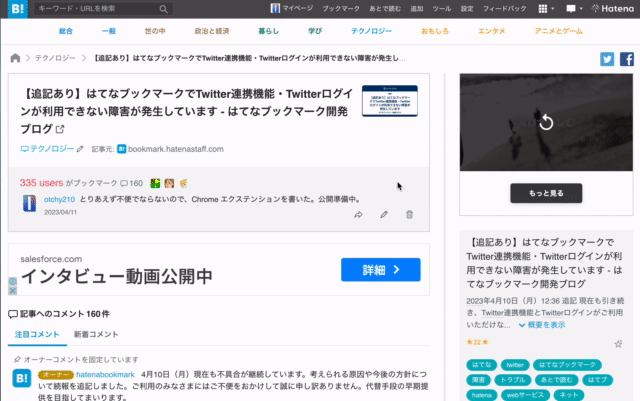Switch to 注目コメント tab

tap(37, 334)
